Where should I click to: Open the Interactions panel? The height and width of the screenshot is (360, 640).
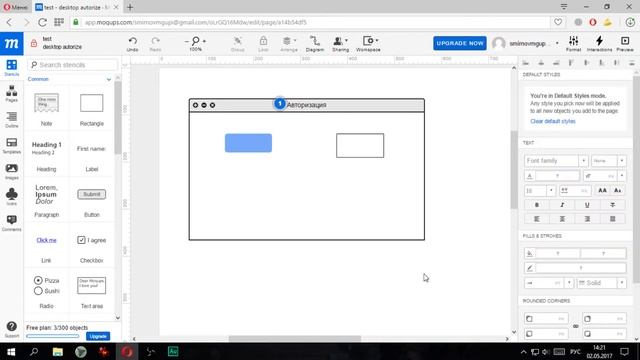599,43
